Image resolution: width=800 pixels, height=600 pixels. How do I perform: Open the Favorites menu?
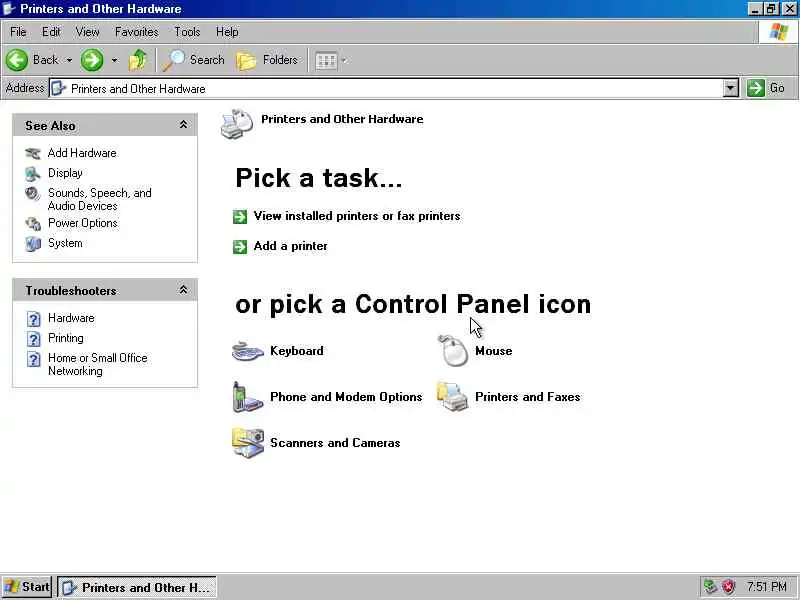137,32
